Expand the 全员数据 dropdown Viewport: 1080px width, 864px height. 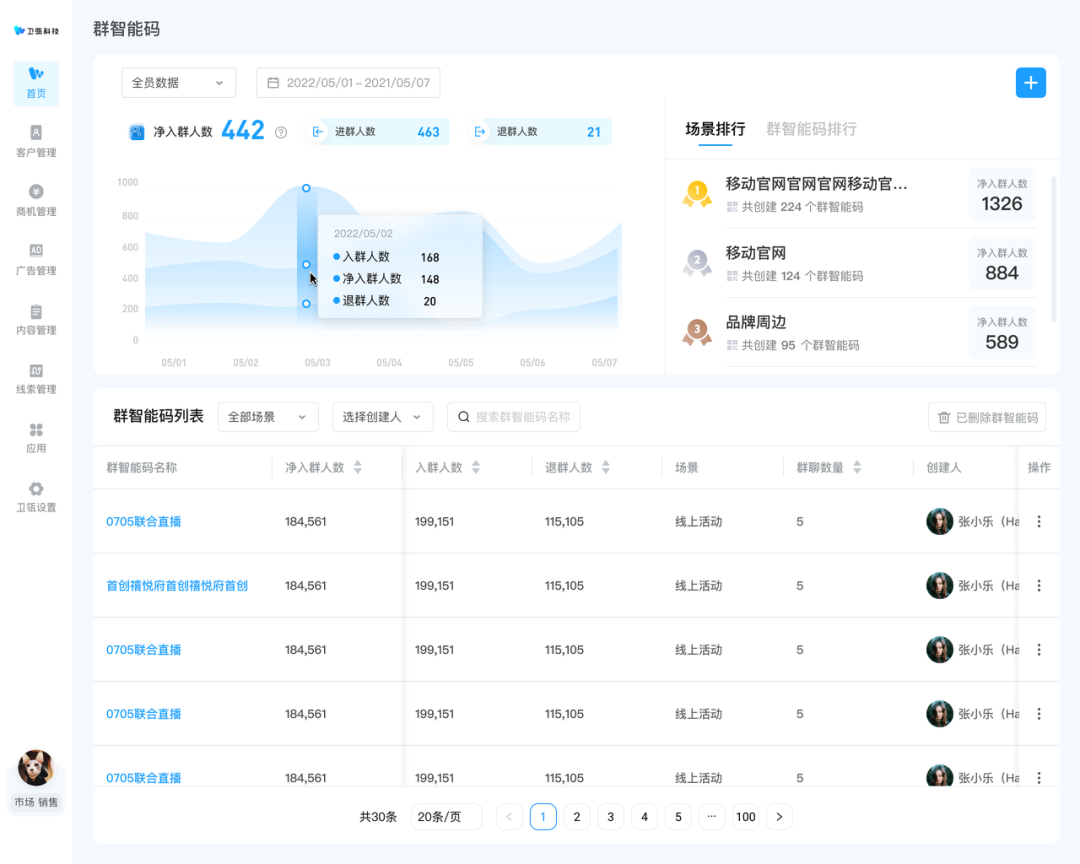pos(178,83)
